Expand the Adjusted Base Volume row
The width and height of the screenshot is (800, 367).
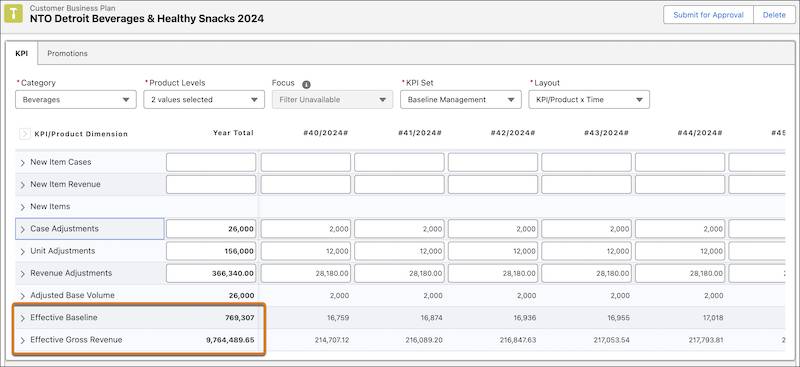22,296
